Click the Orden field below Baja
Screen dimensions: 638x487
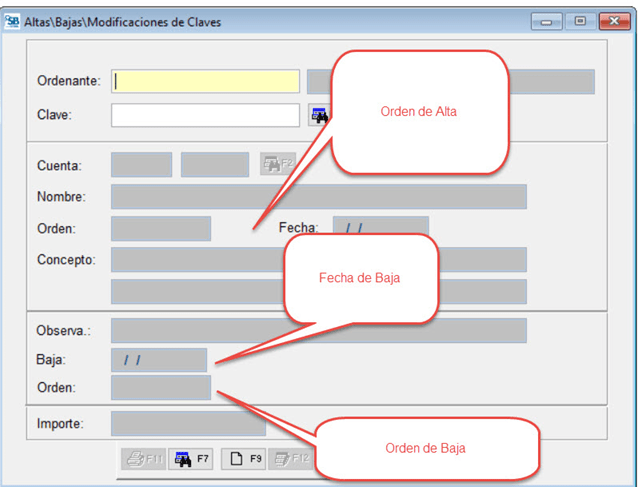[161, 387]
